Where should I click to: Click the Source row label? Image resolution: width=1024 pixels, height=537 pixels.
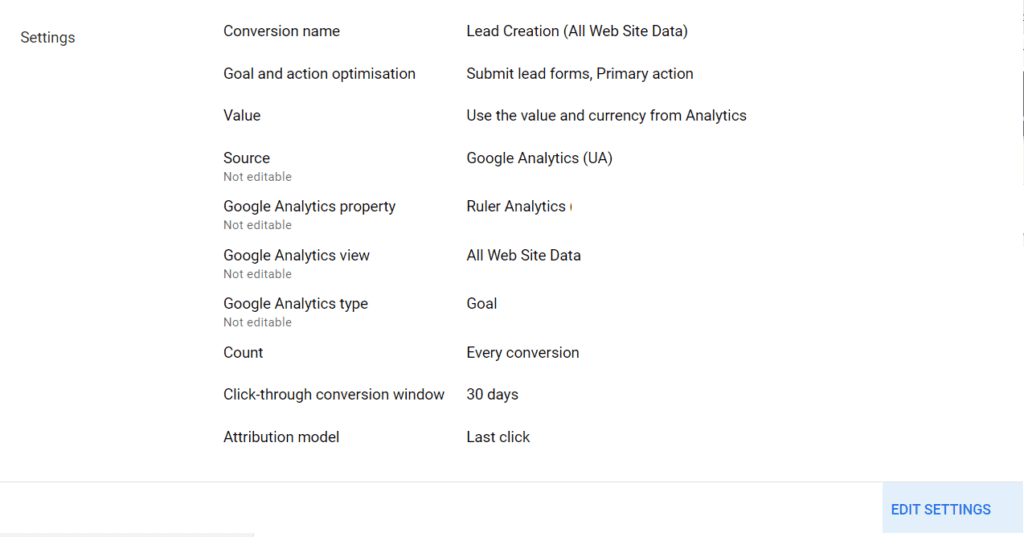click(246, 158)
